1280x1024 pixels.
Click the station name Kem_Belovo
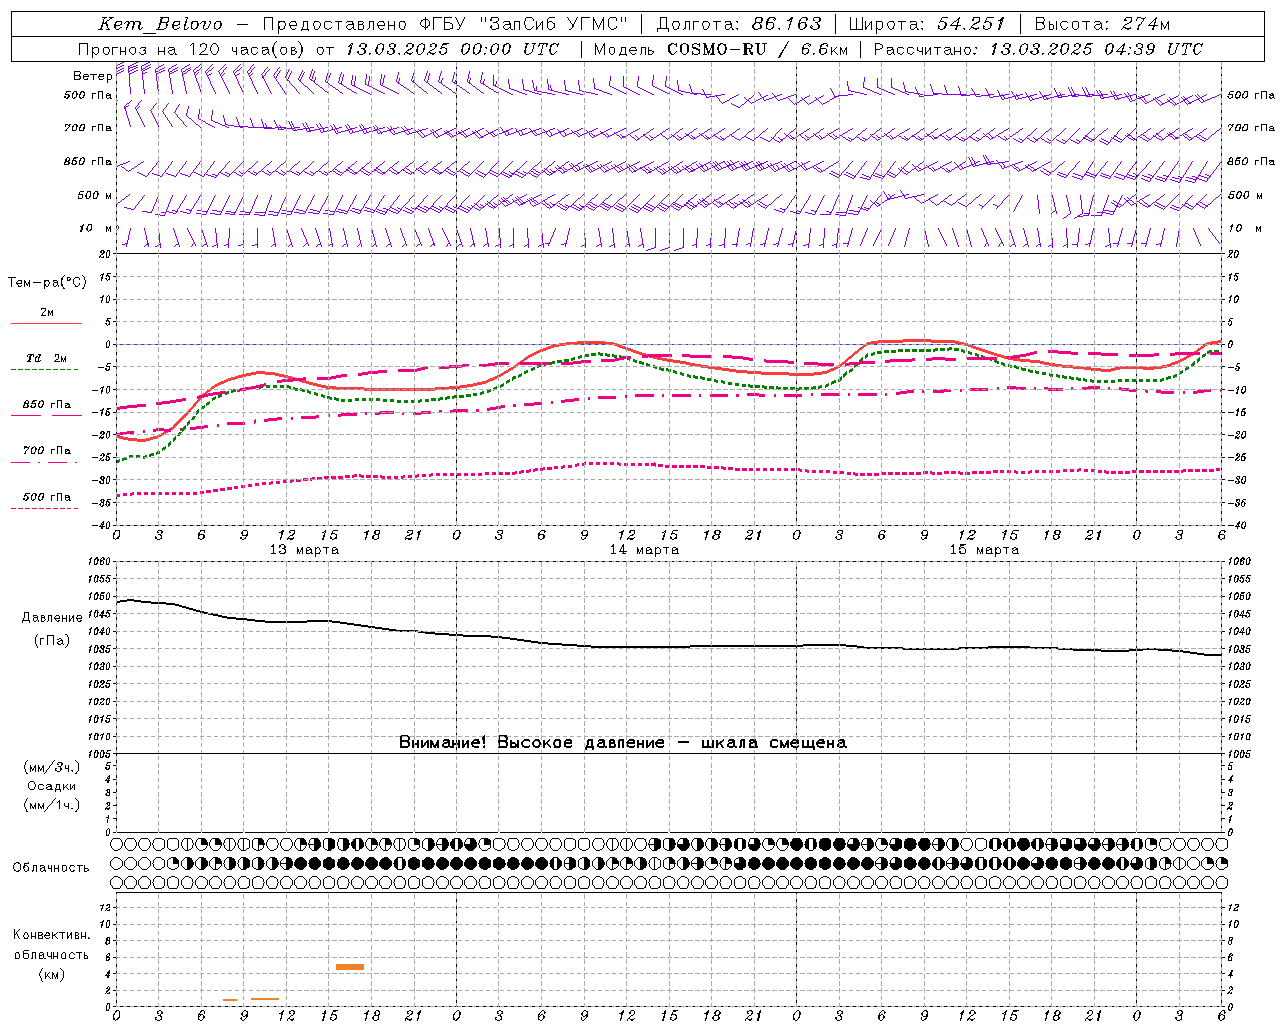[x=161, y=24]
